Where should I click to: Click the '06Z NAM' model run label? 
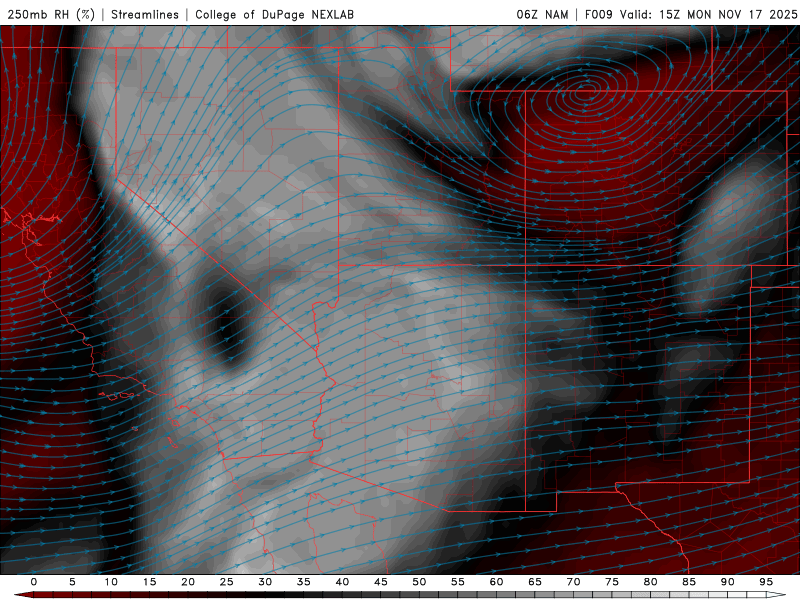pyautogui.click(x=542, y=14)
